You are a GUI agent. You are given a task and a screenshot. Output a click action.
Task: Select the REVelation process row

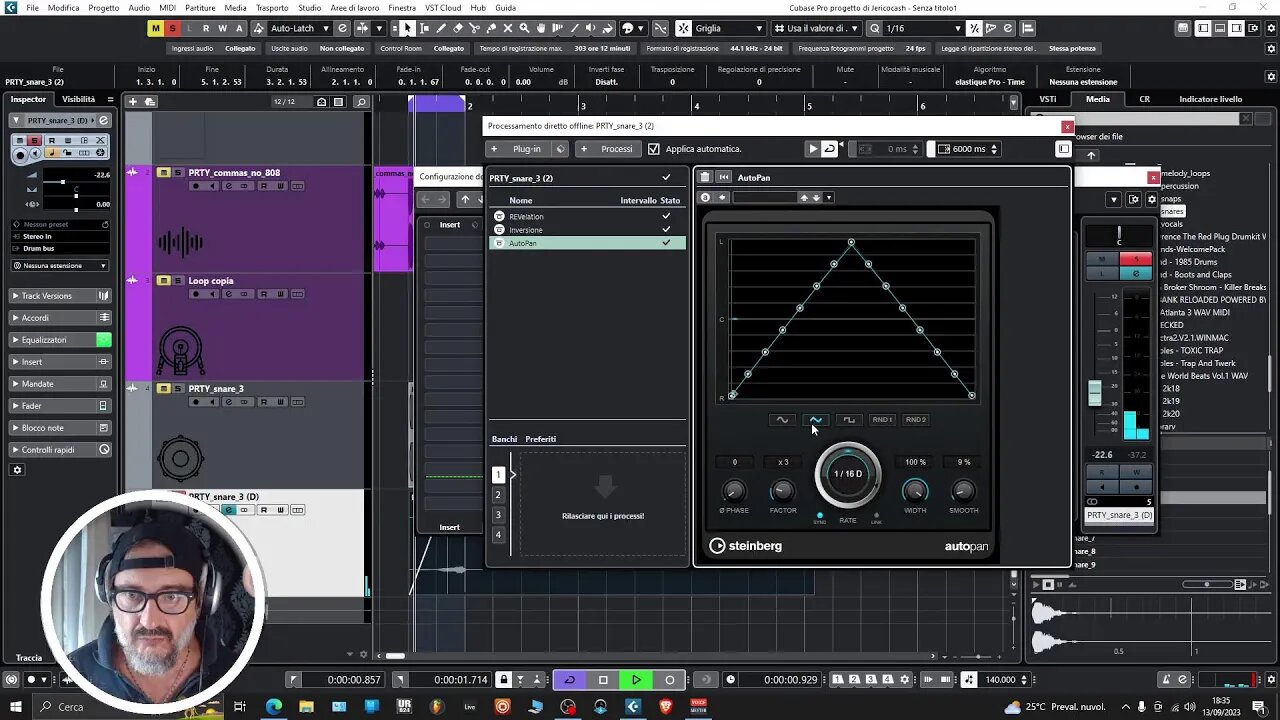pyautogui.click(x=587, y=216)
